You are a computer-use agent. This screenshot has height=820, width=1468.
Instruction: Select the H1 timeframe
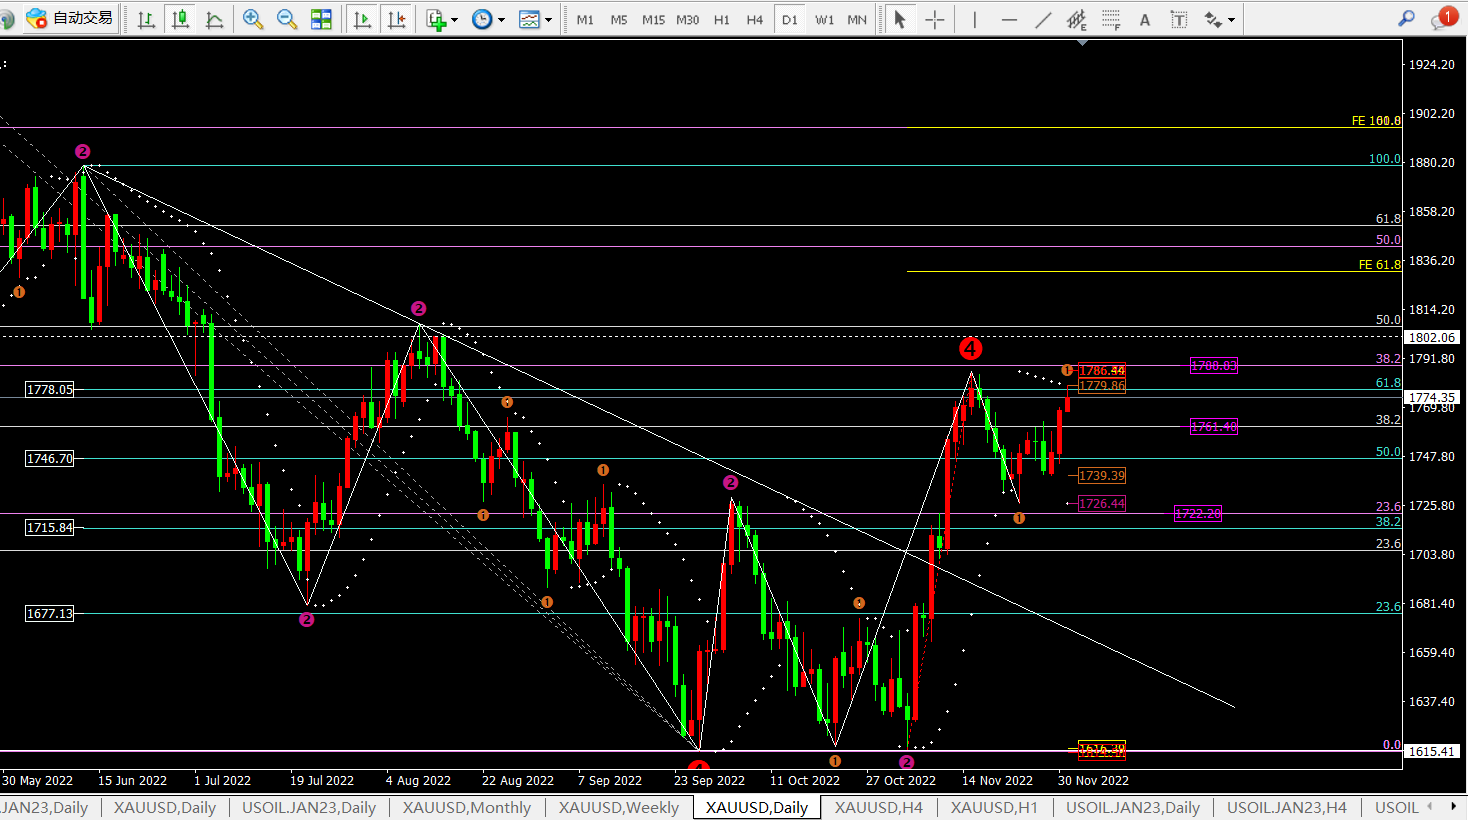pyautogui.click(x=721, y=19)
